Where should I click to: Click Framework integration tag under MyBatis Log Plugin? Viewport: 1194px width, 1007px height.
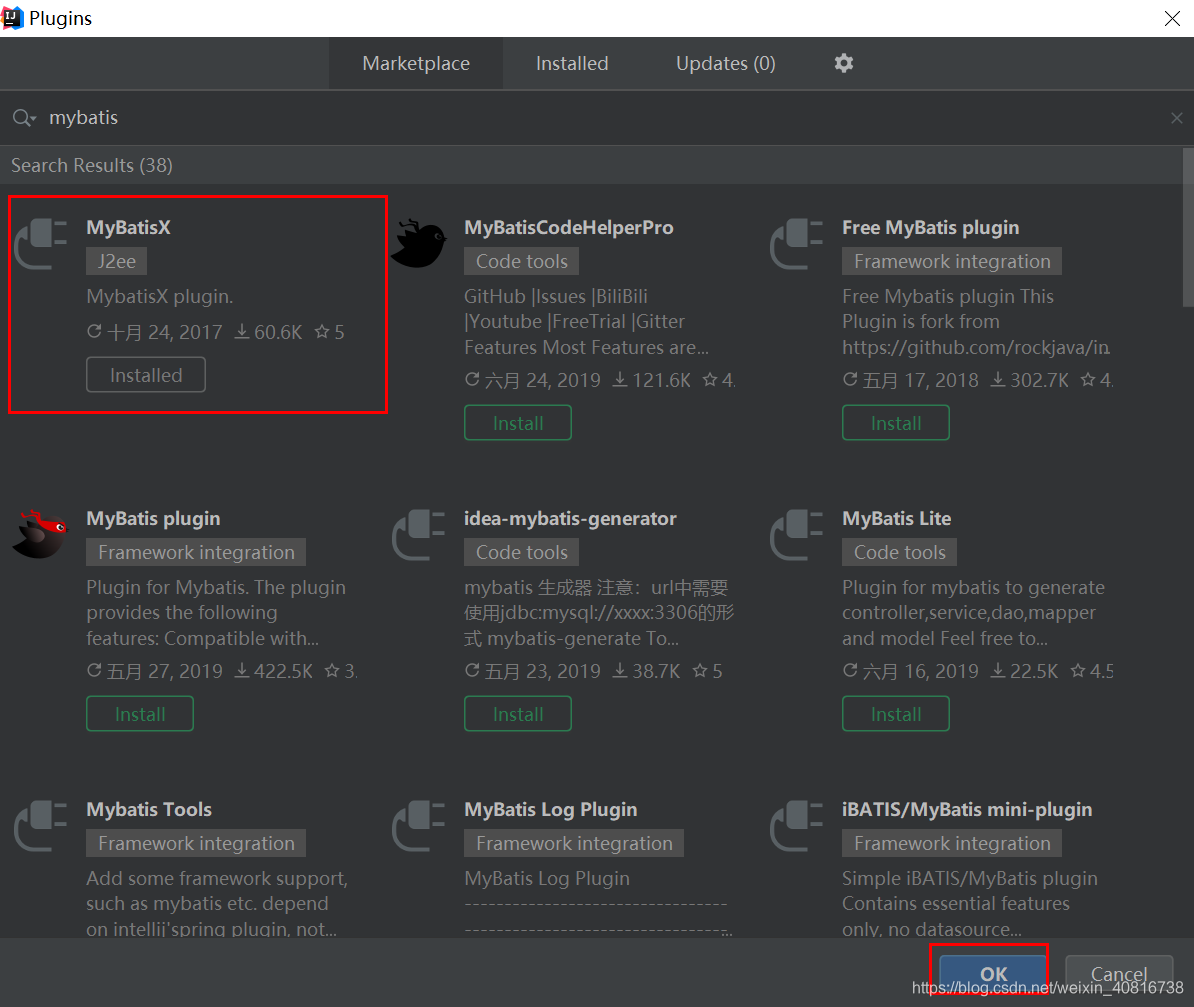[x=574, y=843]
